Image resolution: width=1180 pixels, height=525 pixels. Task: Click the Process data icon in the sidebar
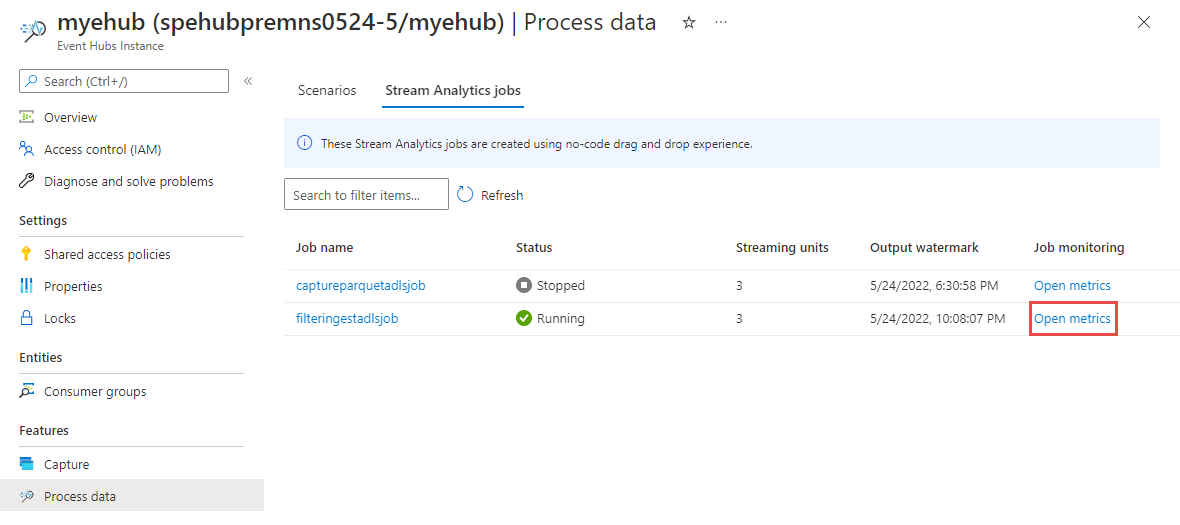[27, 496]
